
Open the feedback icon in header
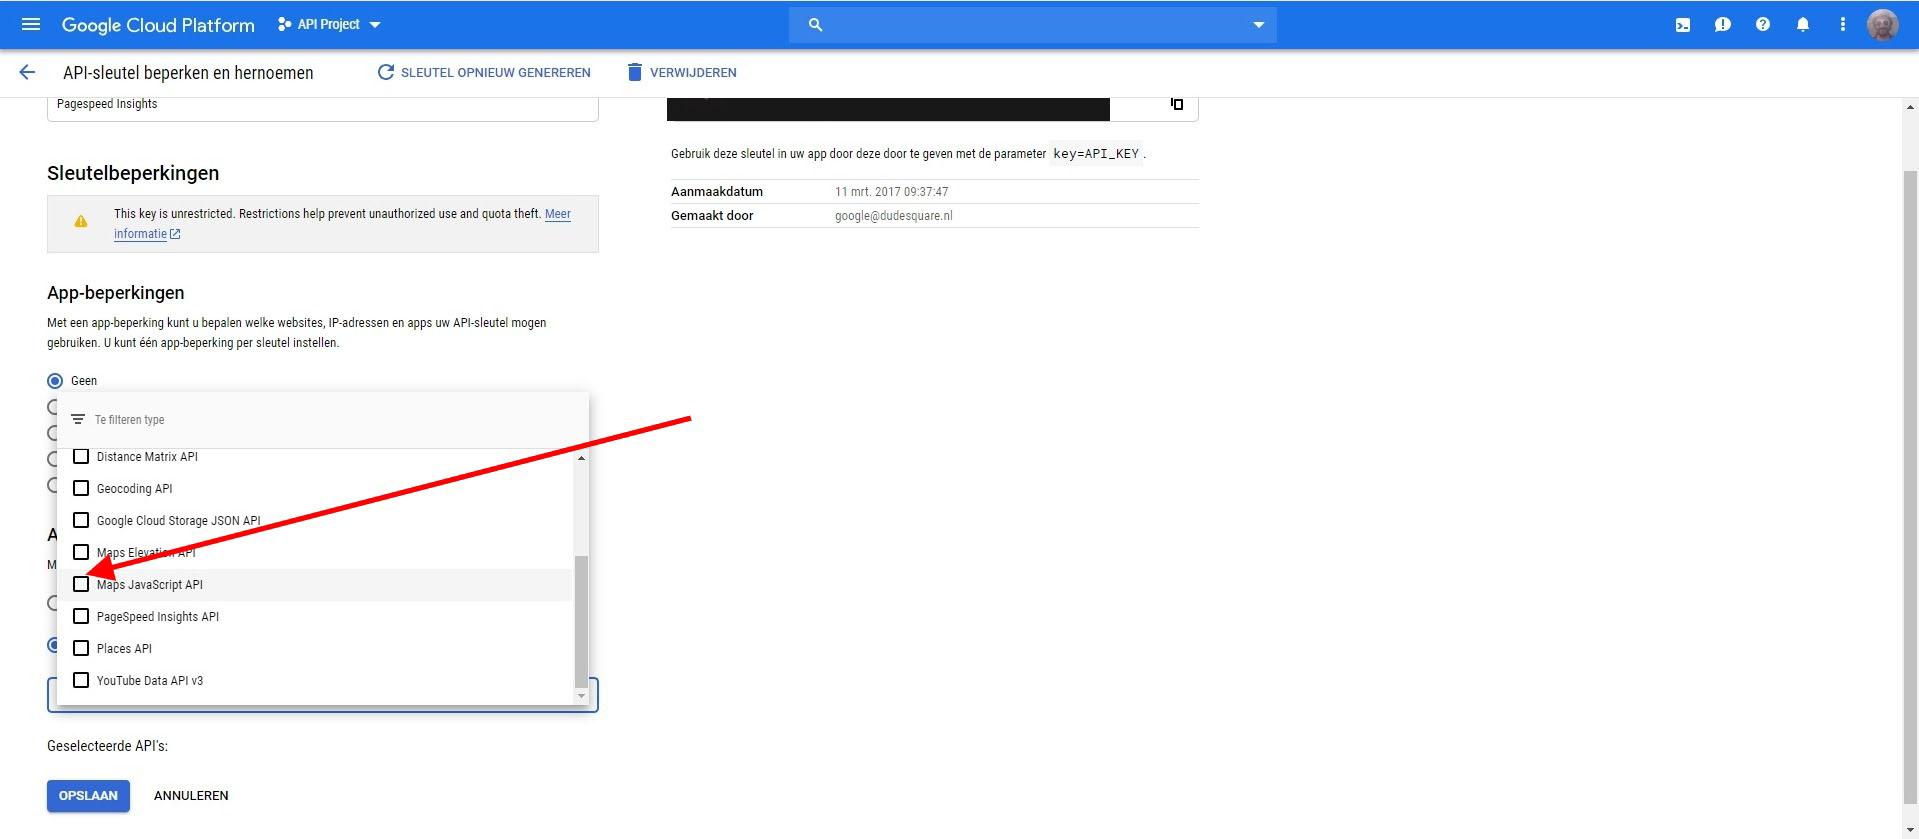(x=1722, y=25)
